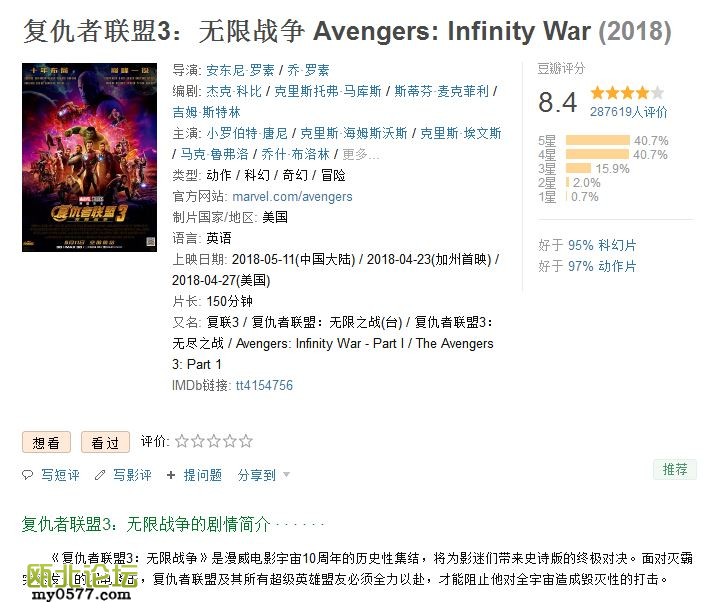
Task: Click the 5星 rating distribution bar
Action: click(597, 141)
